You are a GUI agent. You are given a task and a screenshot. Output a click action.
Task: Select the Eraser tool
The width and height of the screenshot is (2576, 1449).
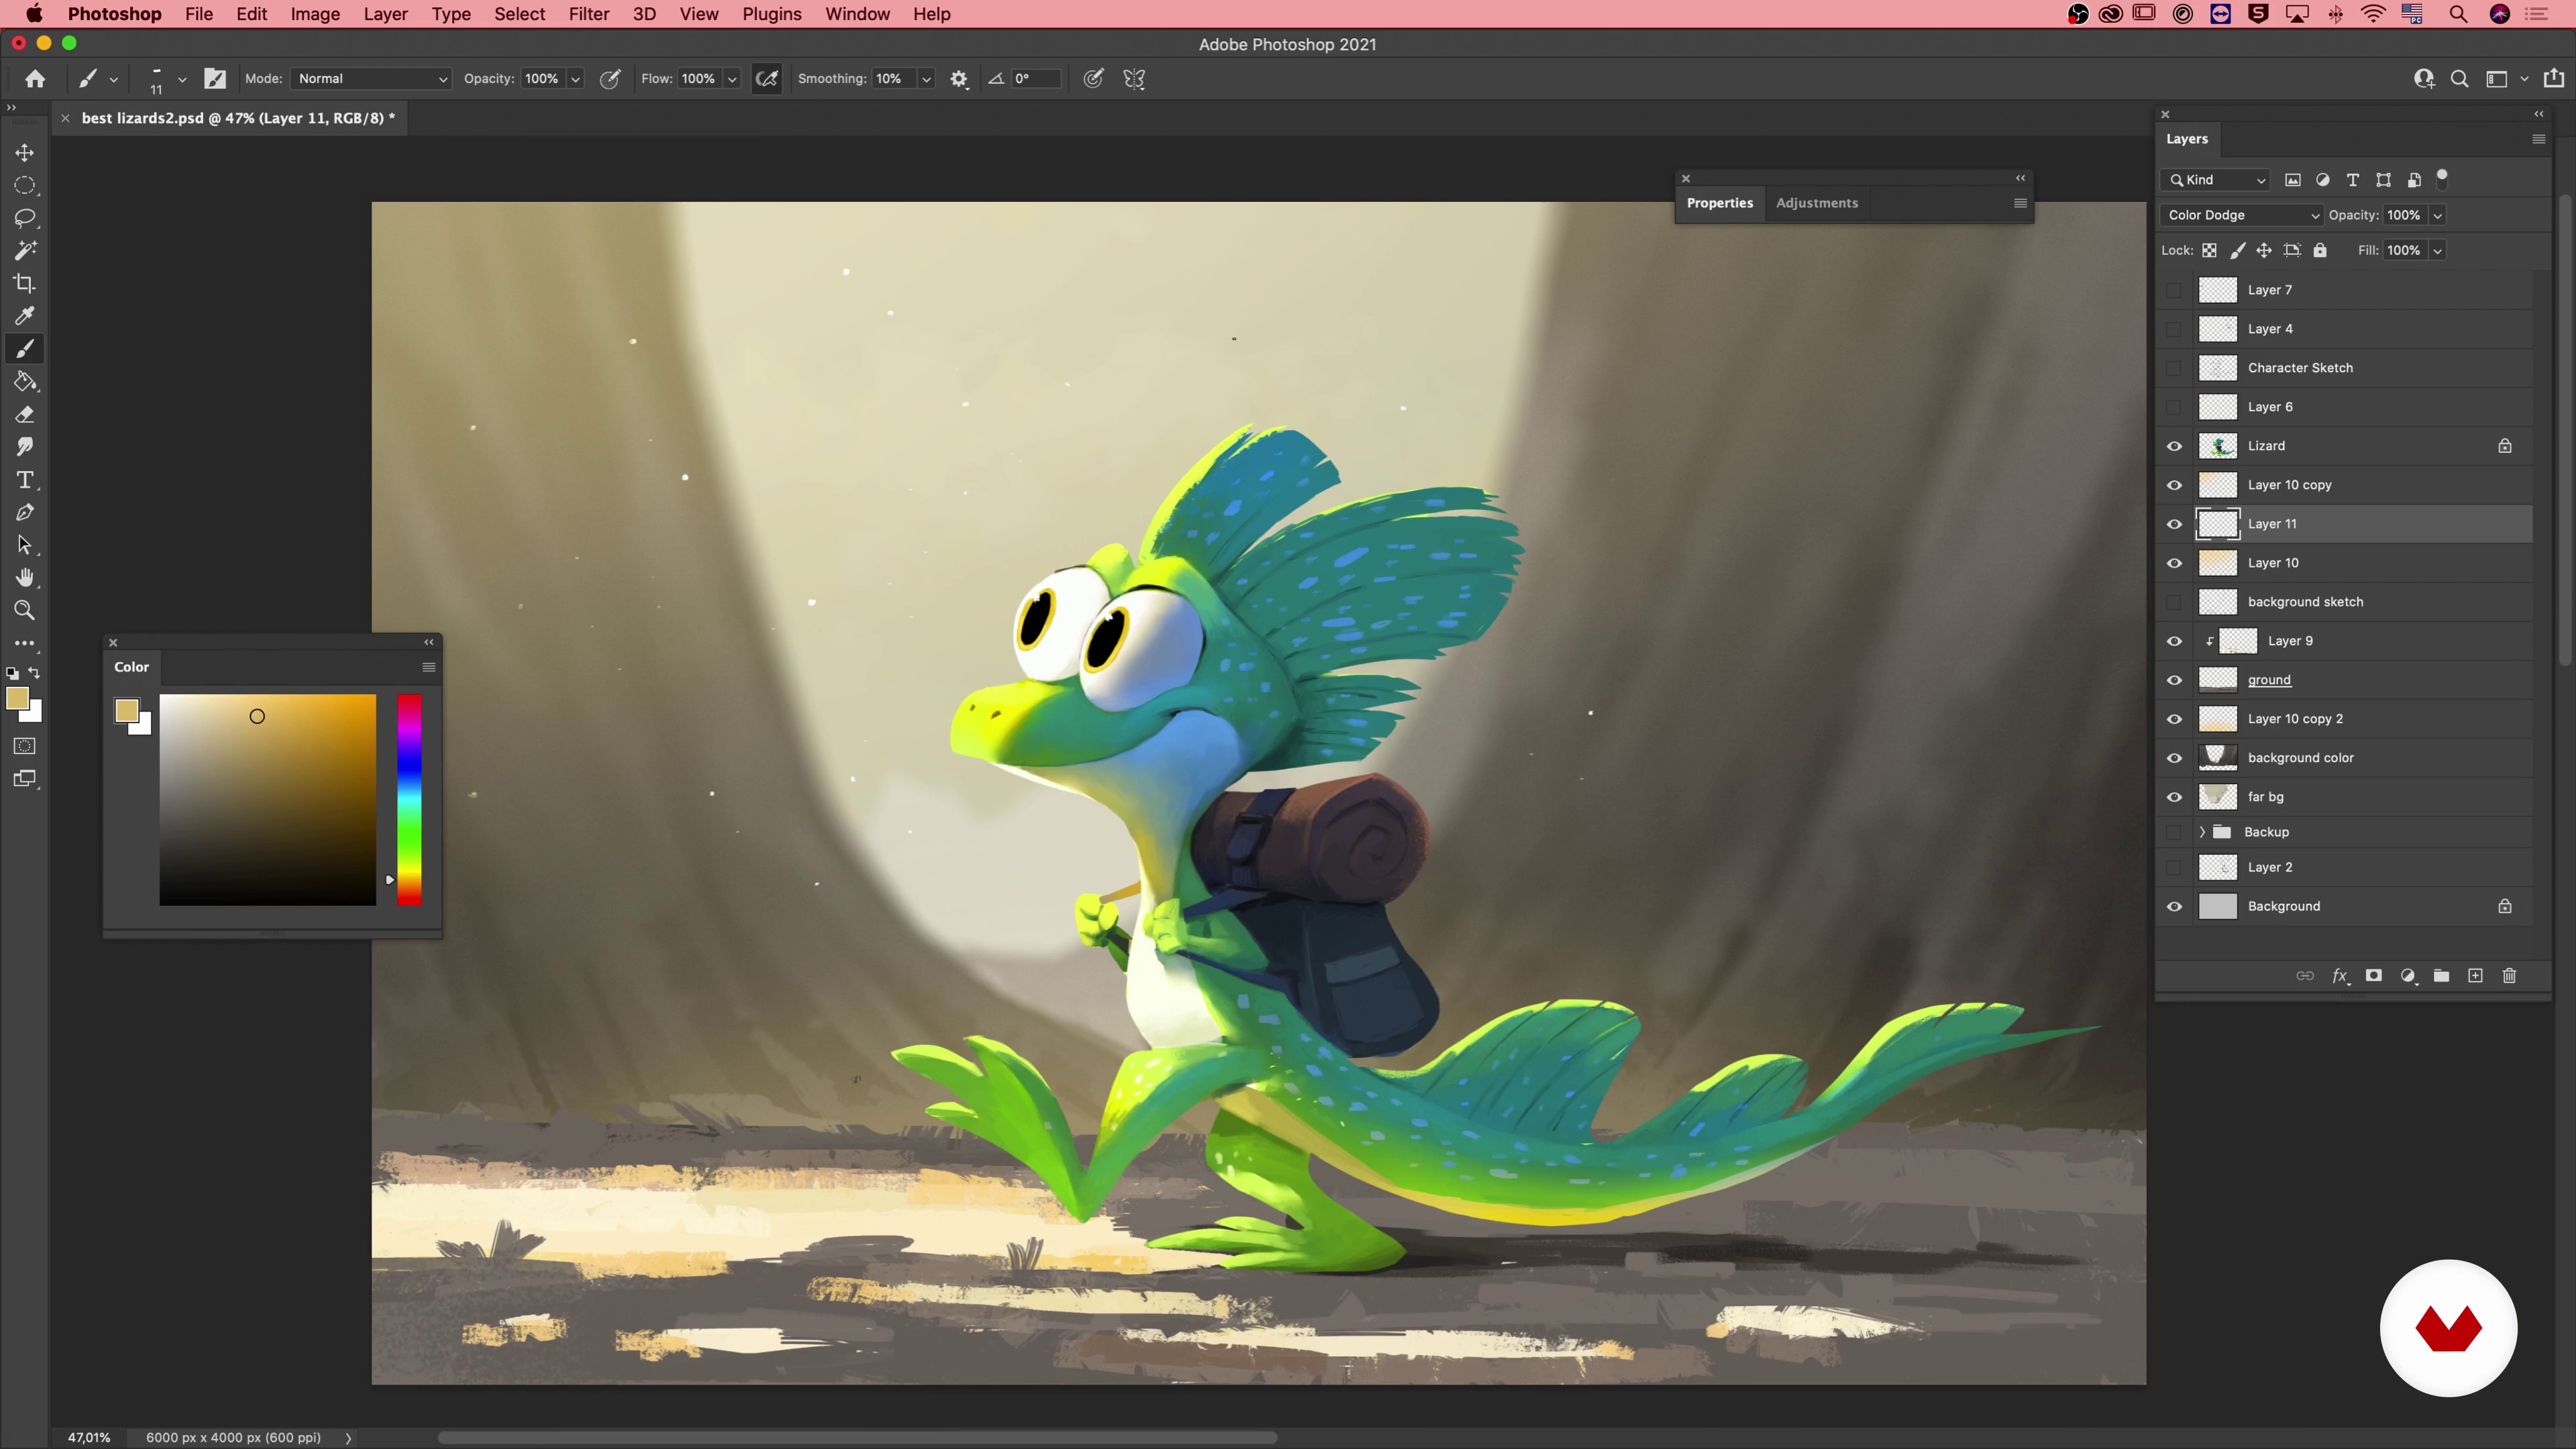[x=25, y=414]
